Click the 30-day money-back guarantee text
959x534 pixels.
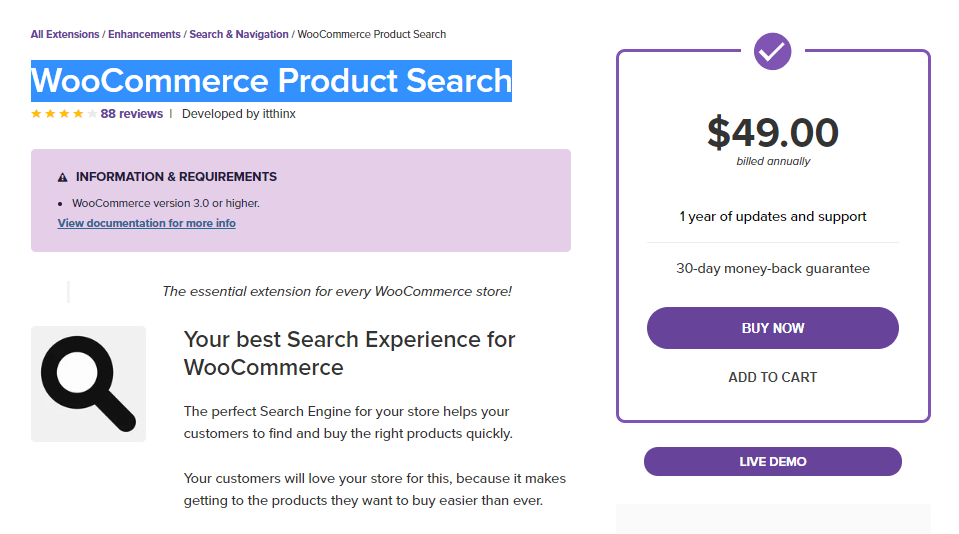pos(772,269)
